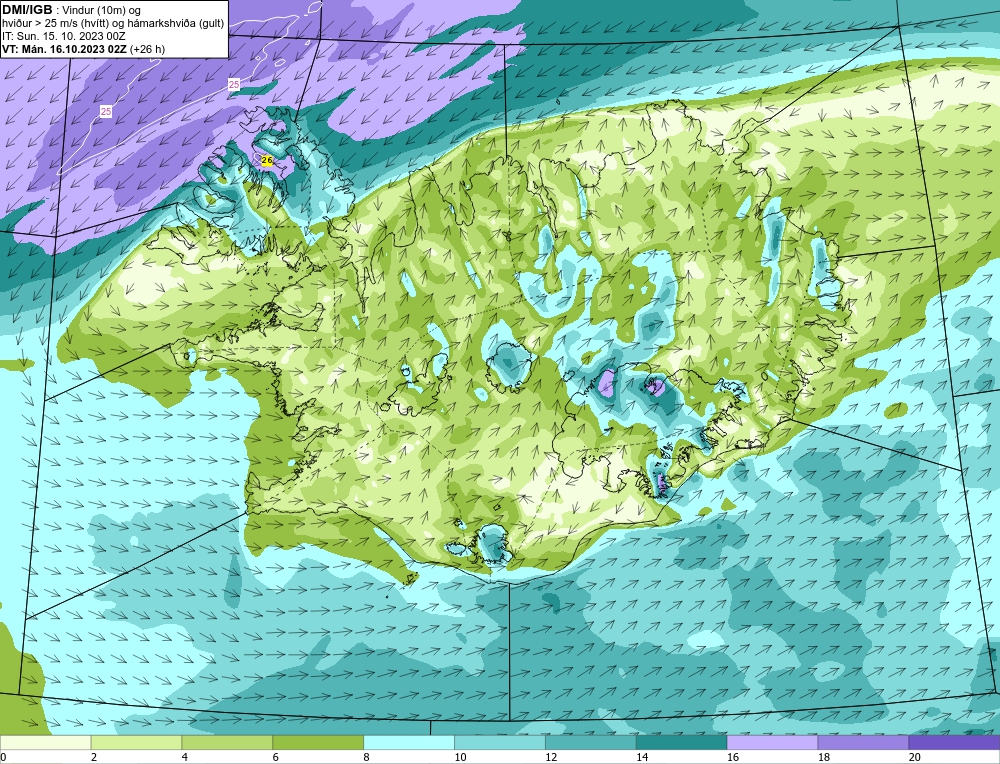Click the "DMI/IGB" title in the legend box
The height and width of the screenshot is (764, 1000).
click(27, 10)
